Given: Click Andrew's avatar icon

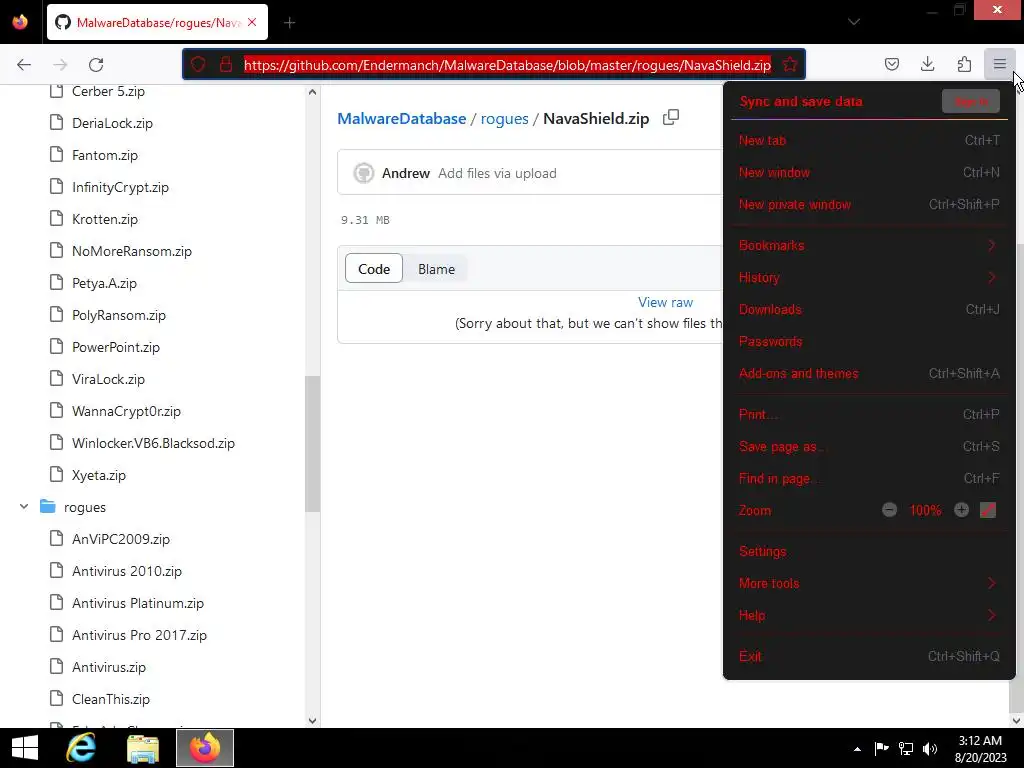Looking at the screenshot, I should click(x=364, y=173).
